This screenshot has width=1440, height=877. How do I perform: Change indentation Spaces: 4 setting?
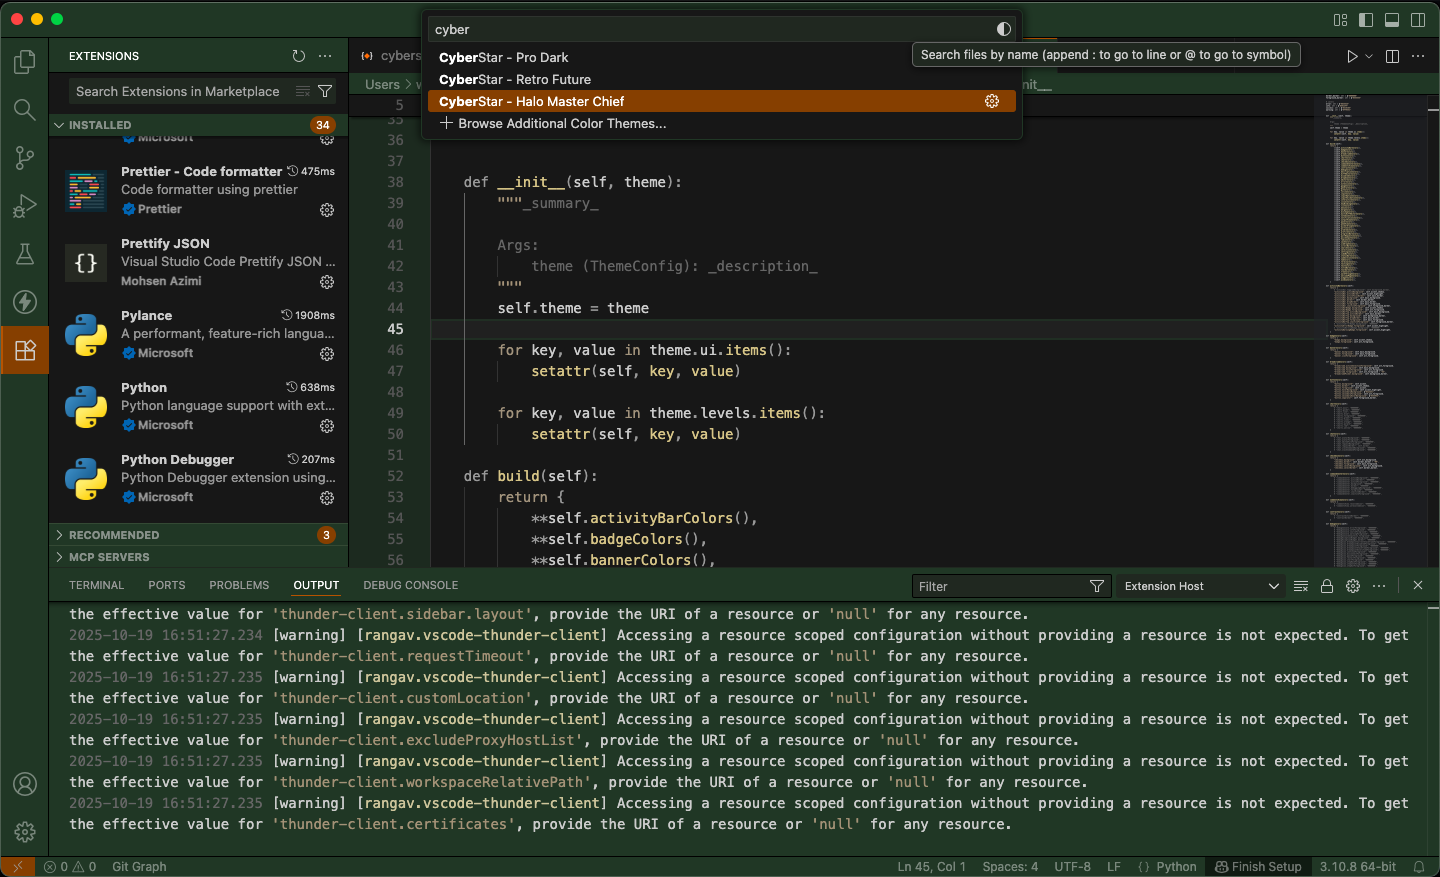pyautogui.click(x=1010, y=867)
